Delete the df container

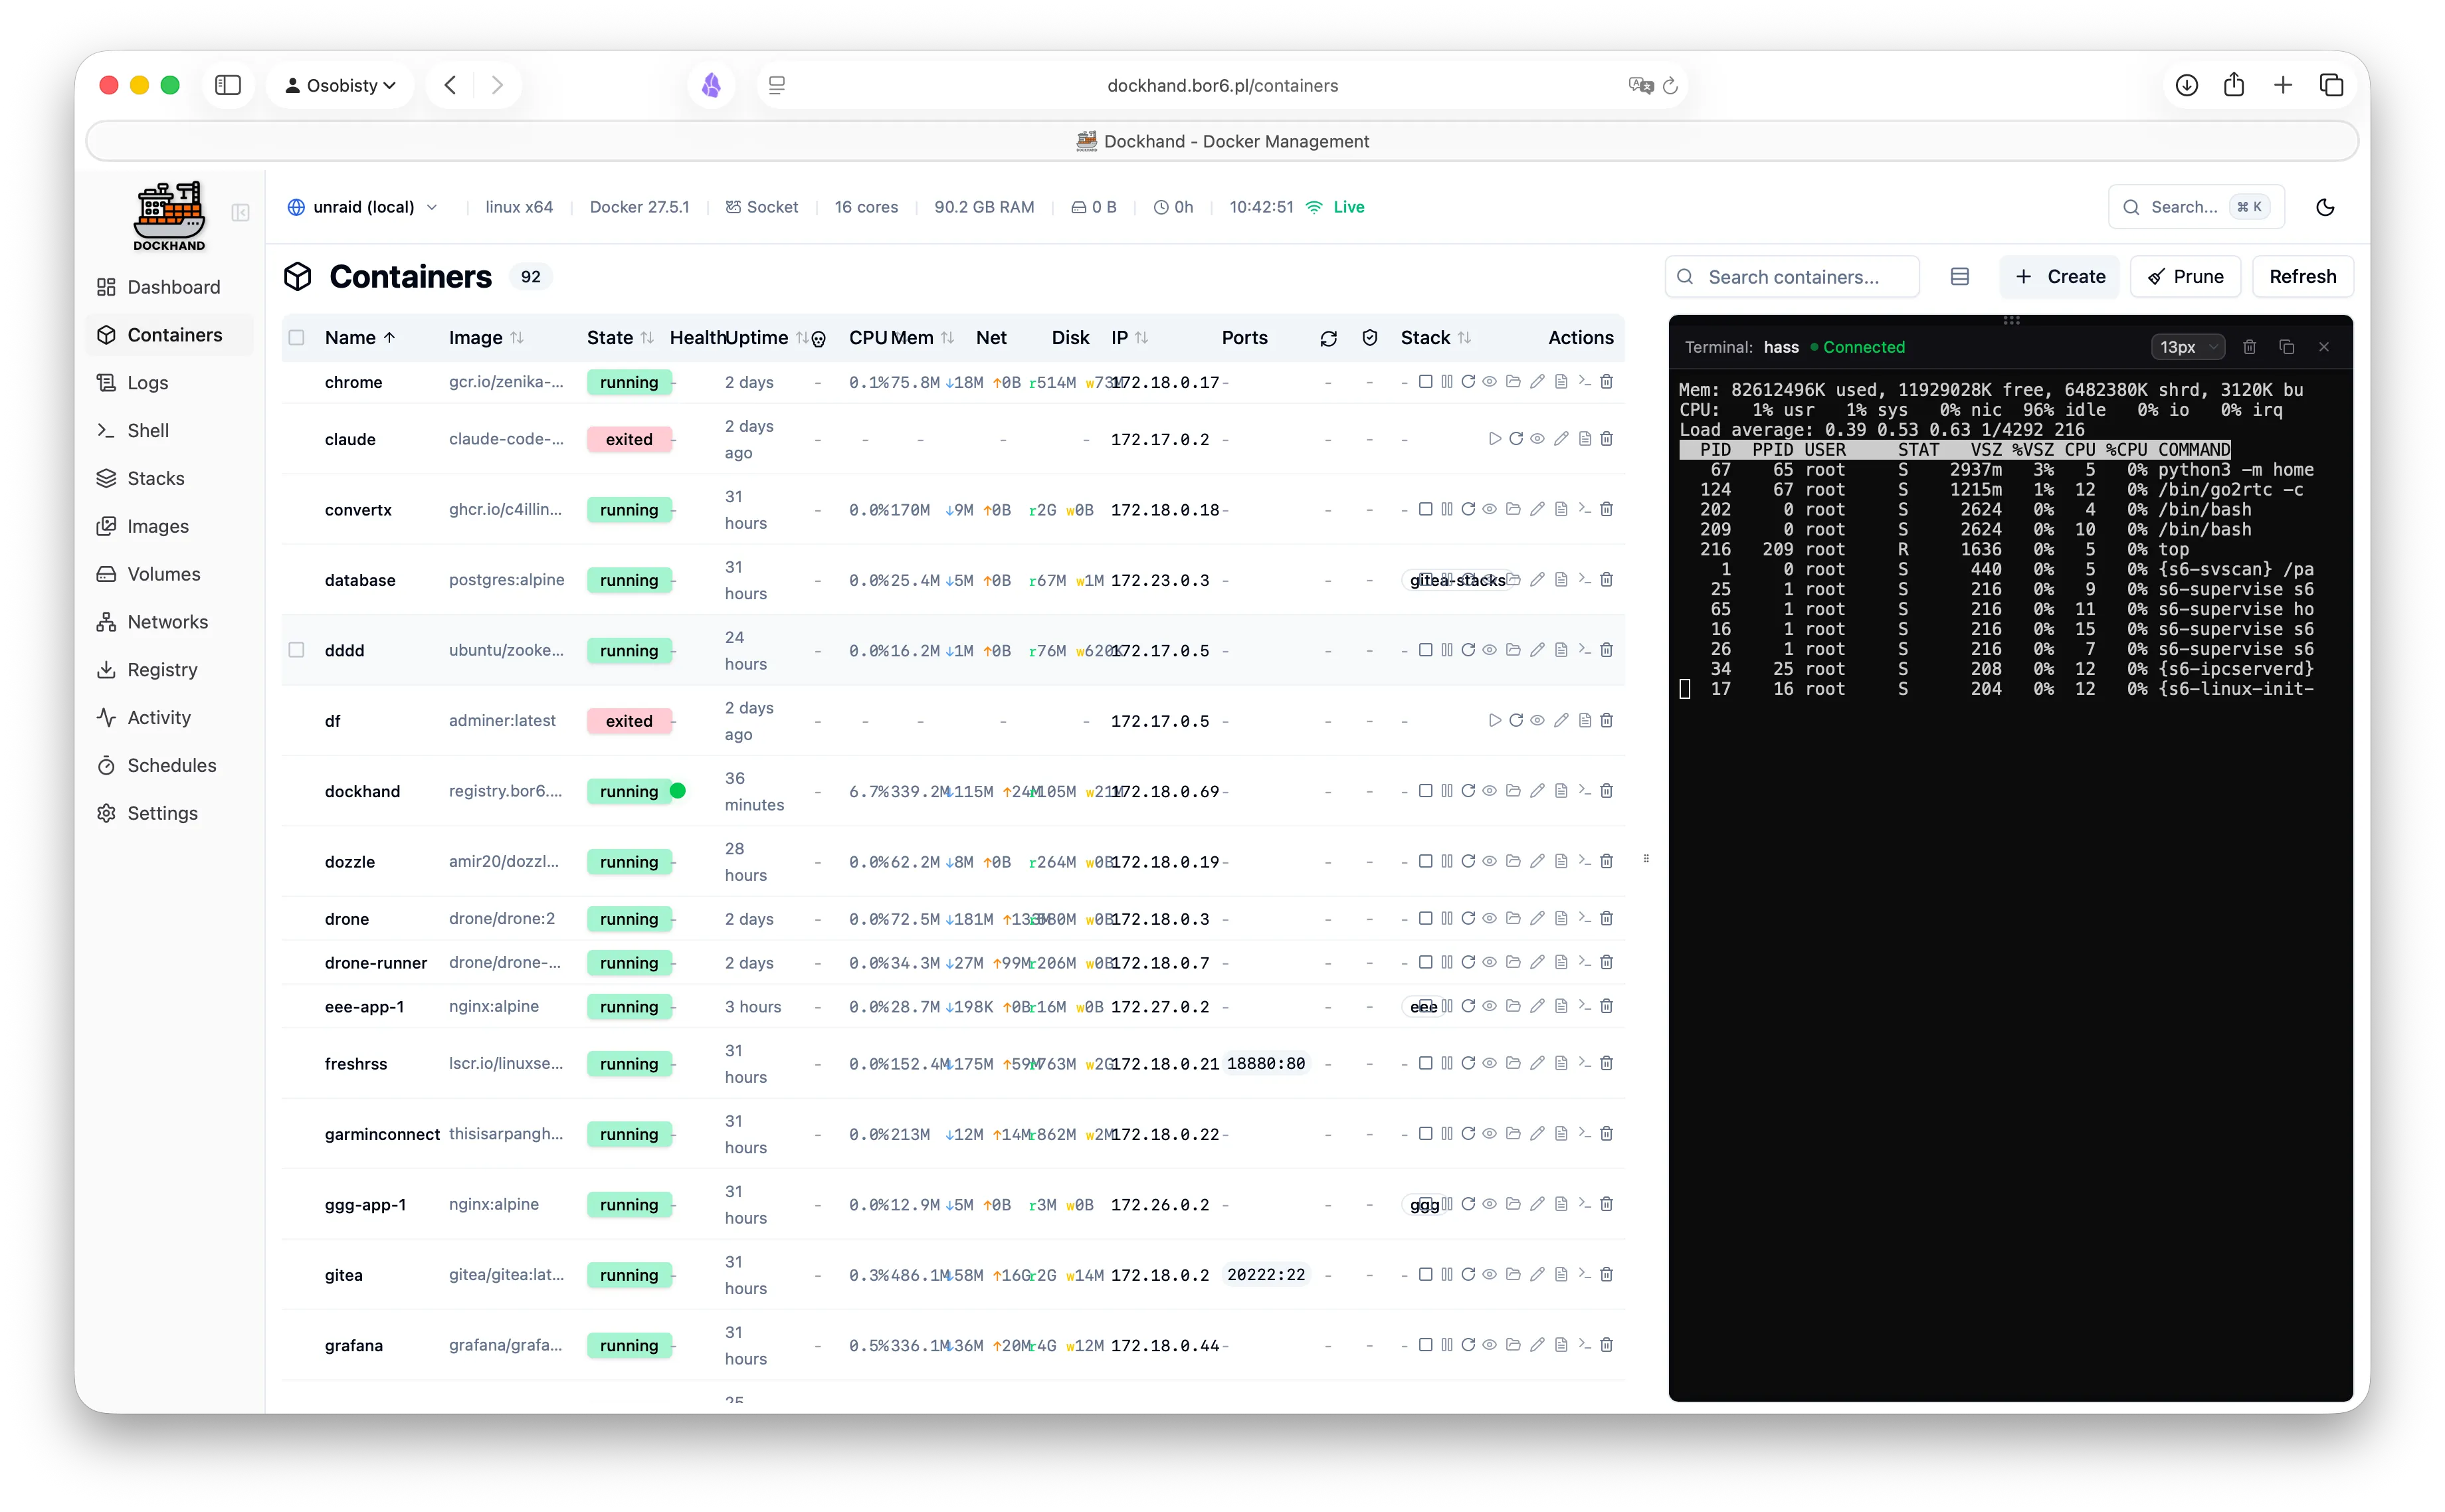click(1607, 720)
